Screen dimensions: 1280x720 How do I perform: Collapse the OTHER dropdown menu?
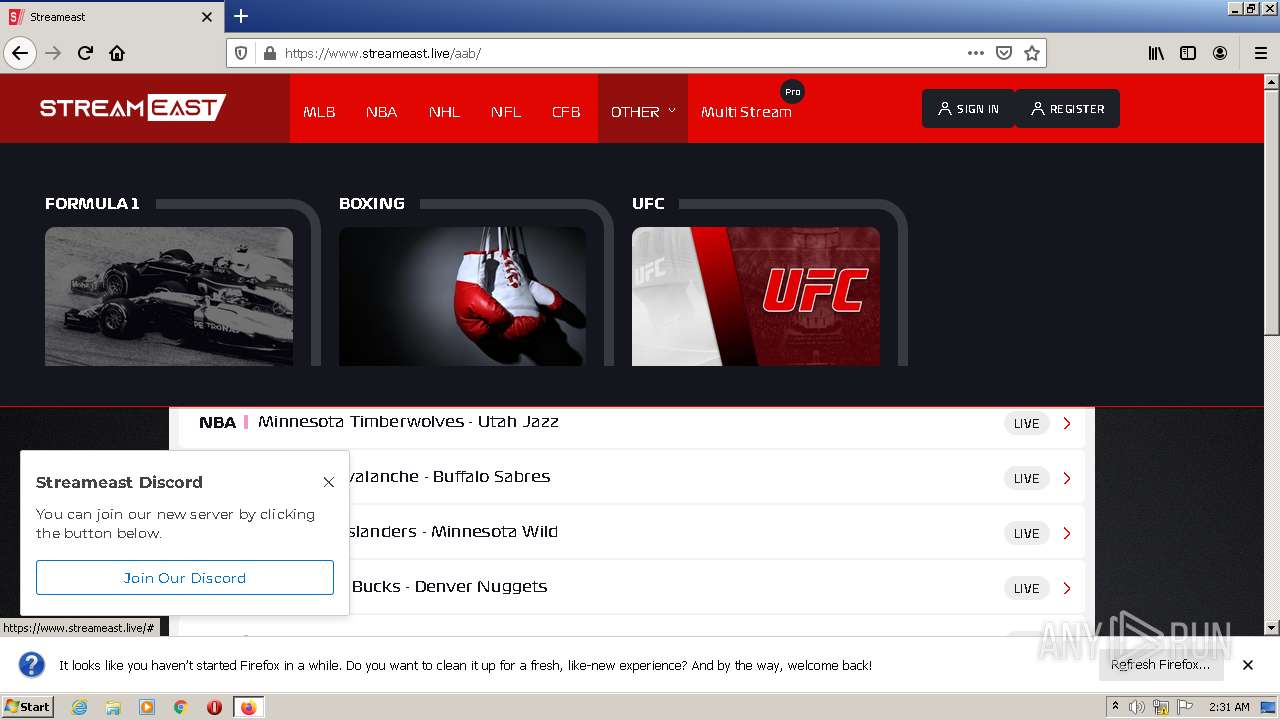pyautogui.click(x=643, y=109)
